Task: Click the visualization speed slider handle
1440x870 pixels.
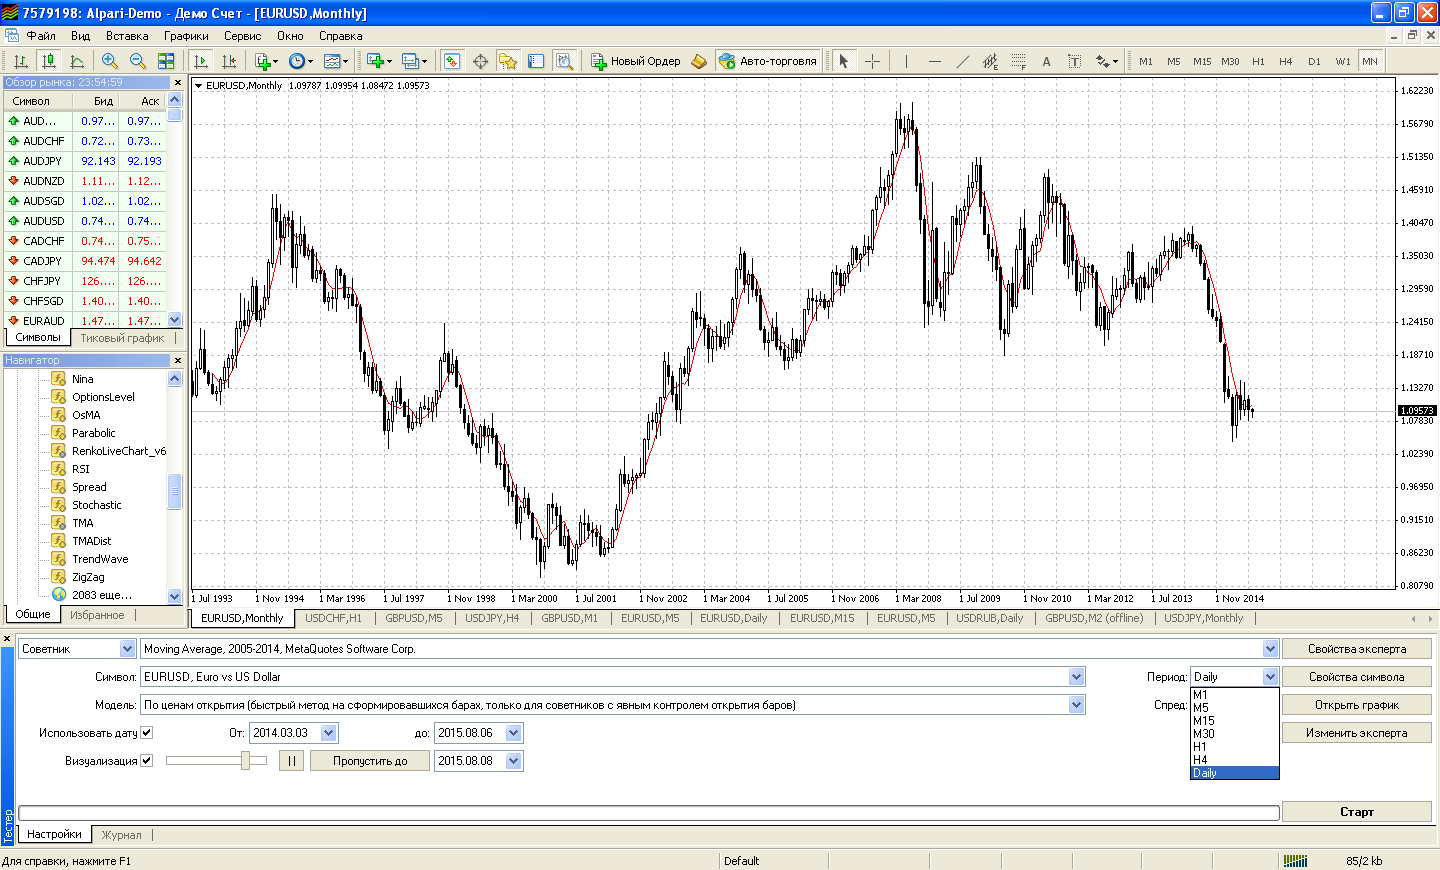Action: [x=245, y=761]
